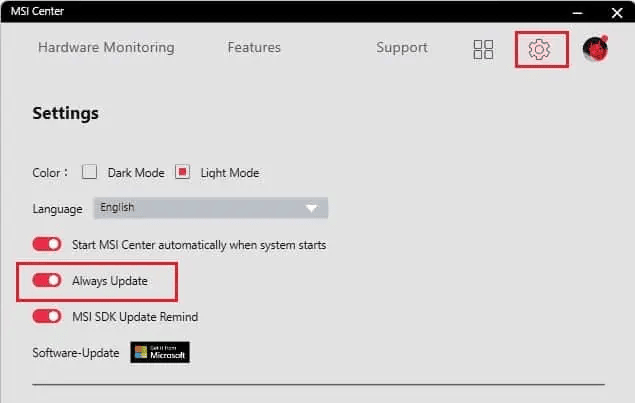Click the Dark Mode label

136,173
